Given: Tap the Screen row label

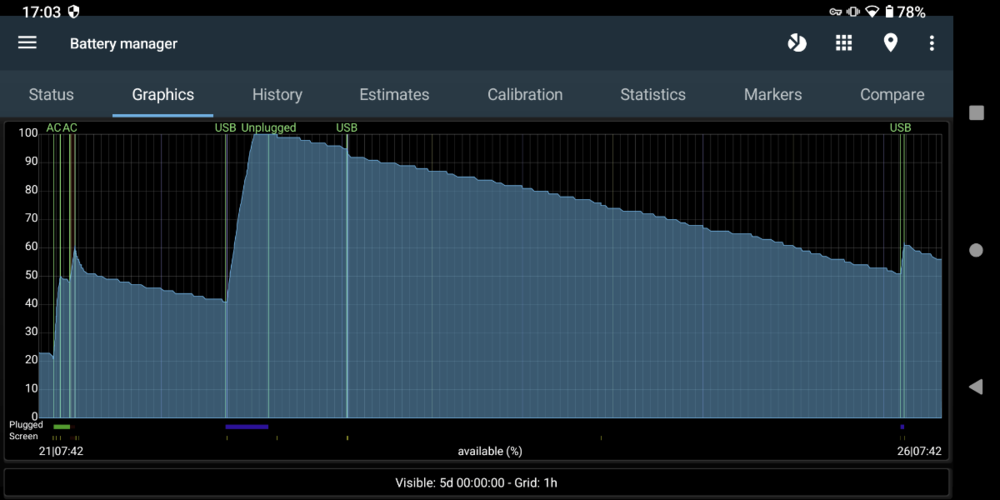Looking at the screenshot, I should point(24,436).
